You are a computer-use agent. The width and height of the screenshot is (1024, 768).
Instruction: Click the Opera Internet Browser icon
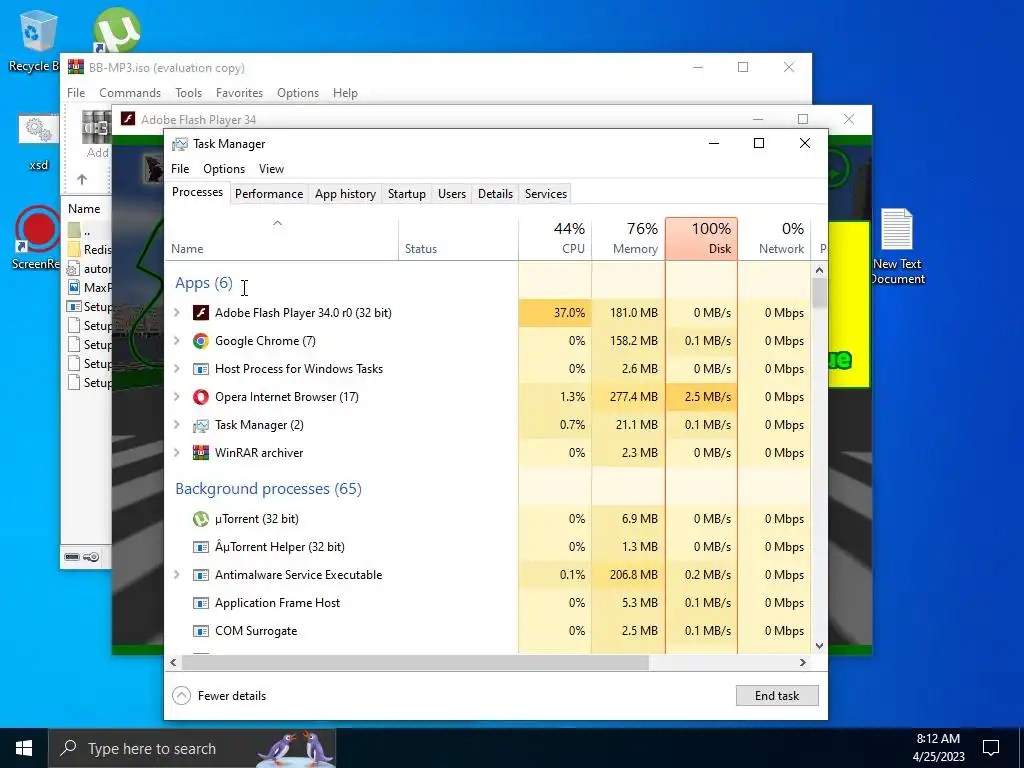200,397
